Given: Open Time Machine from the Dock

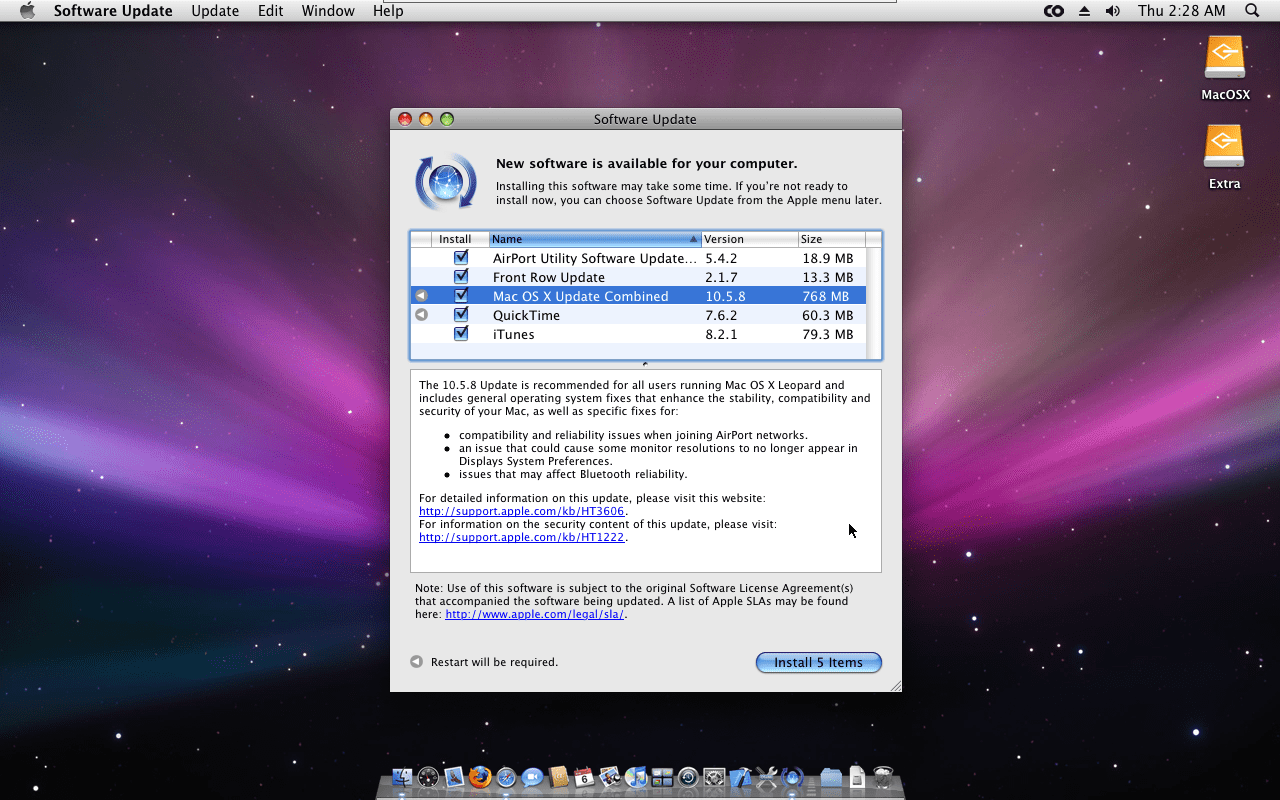Looking at the screenshot, I should pyautogui.click(x=688, y=776).
